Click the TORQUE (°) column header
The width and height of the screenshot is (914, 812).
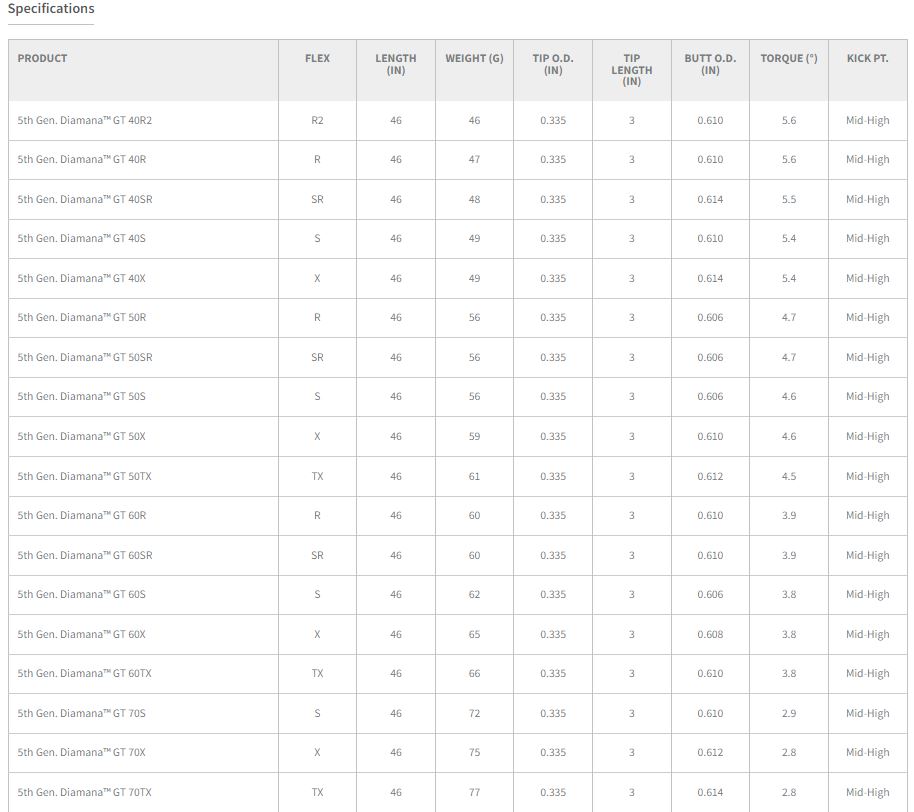tap(788, 58)
